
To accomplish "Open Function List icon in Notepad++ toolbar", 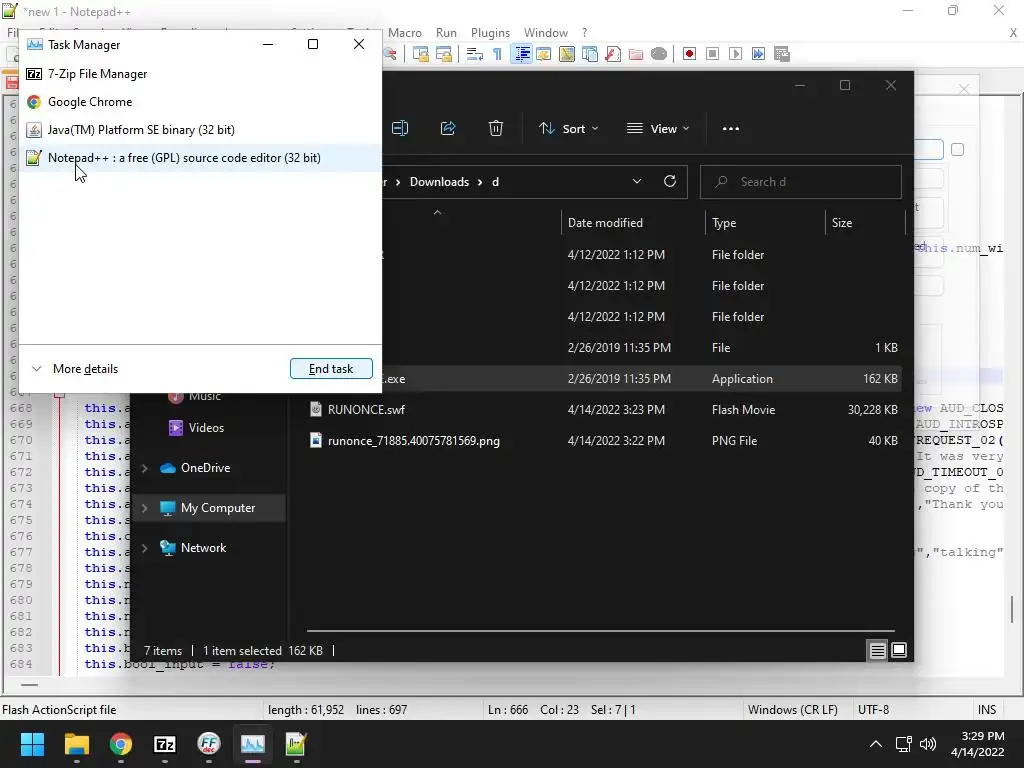I will click(613, 54).
